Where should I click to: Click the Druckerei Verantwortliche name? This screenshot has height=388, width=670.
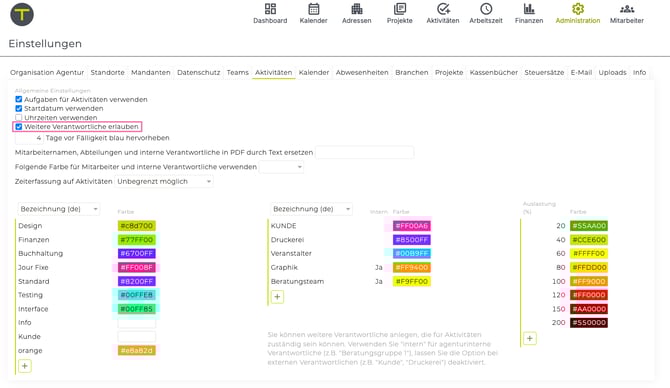[287, 240]
